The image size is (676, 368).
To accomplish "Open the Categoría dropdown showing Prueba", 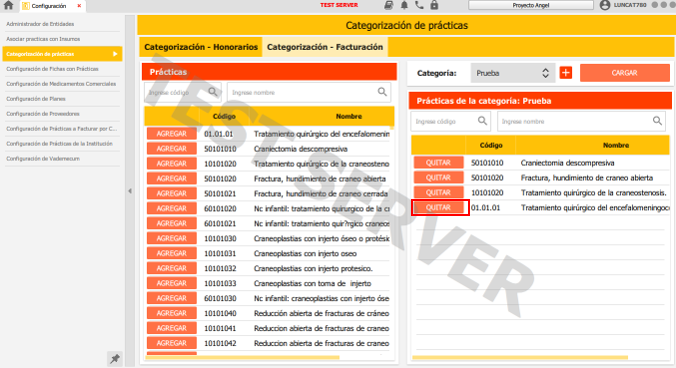I will [x=512, y=73].
